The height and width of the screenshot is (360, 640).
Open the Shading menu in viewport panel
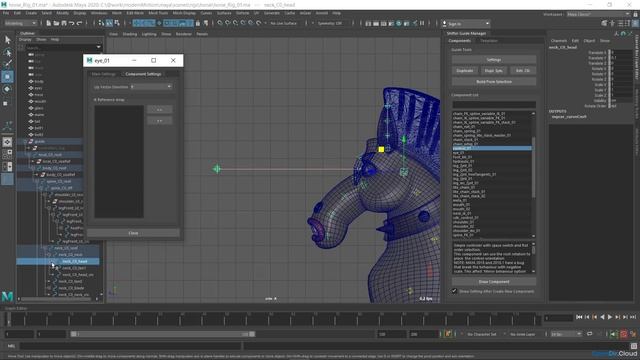point(130,34)
